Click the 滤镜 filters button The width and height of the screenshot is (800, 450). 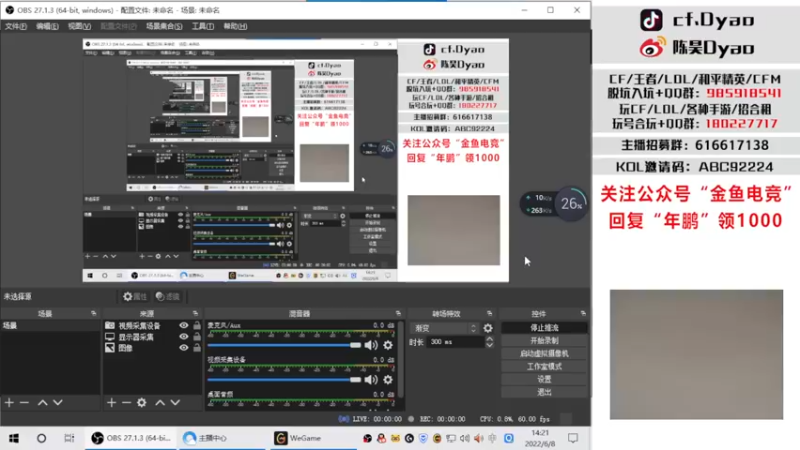168,296
